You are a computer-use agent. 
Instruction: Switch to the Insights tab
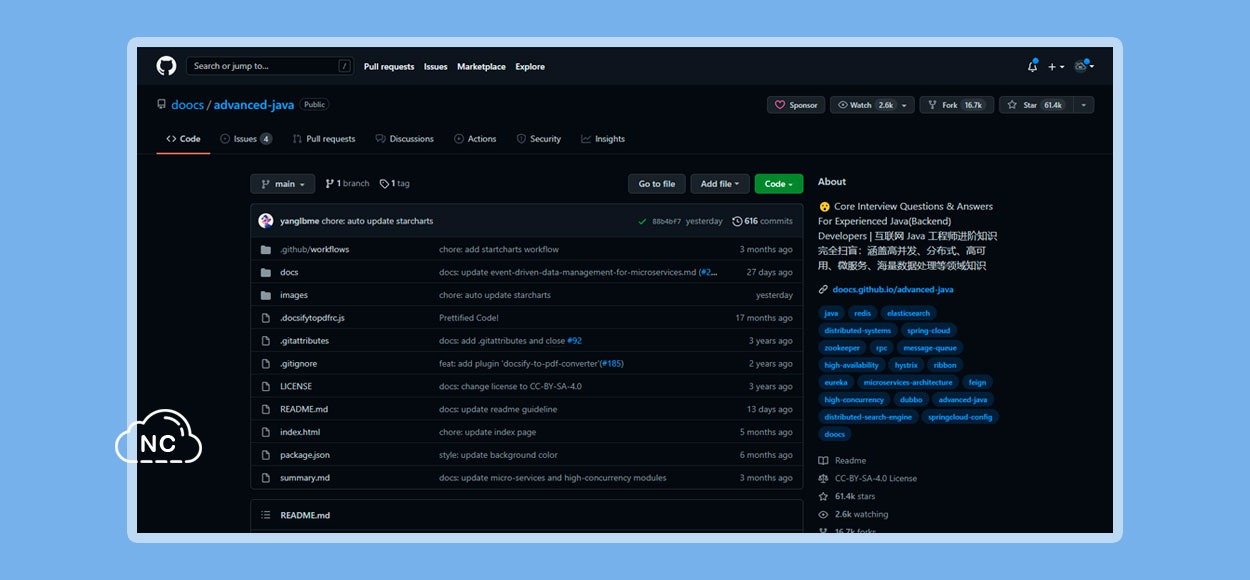click(603, 139)
